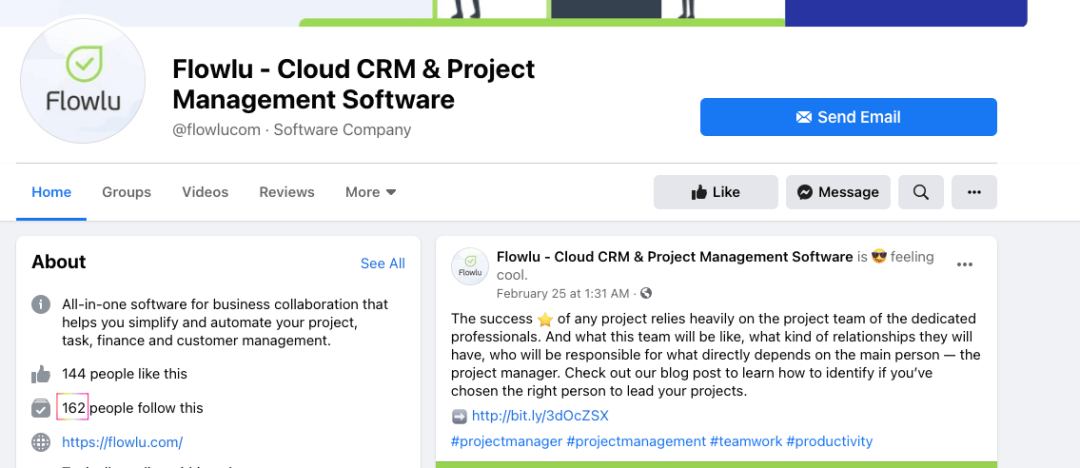The height and width of the screenshot is (468, 1080).
Task: Open the Flowlu page profile picture
Action: click(x=83, y=81)
